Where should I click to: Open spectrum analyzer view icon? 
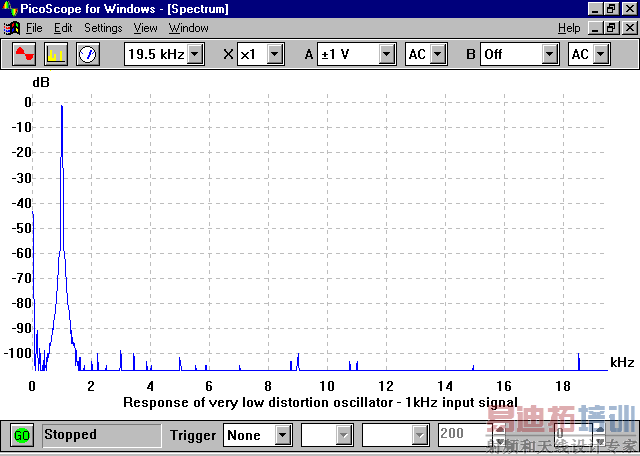pyautogui.click(x=56, y=54)
